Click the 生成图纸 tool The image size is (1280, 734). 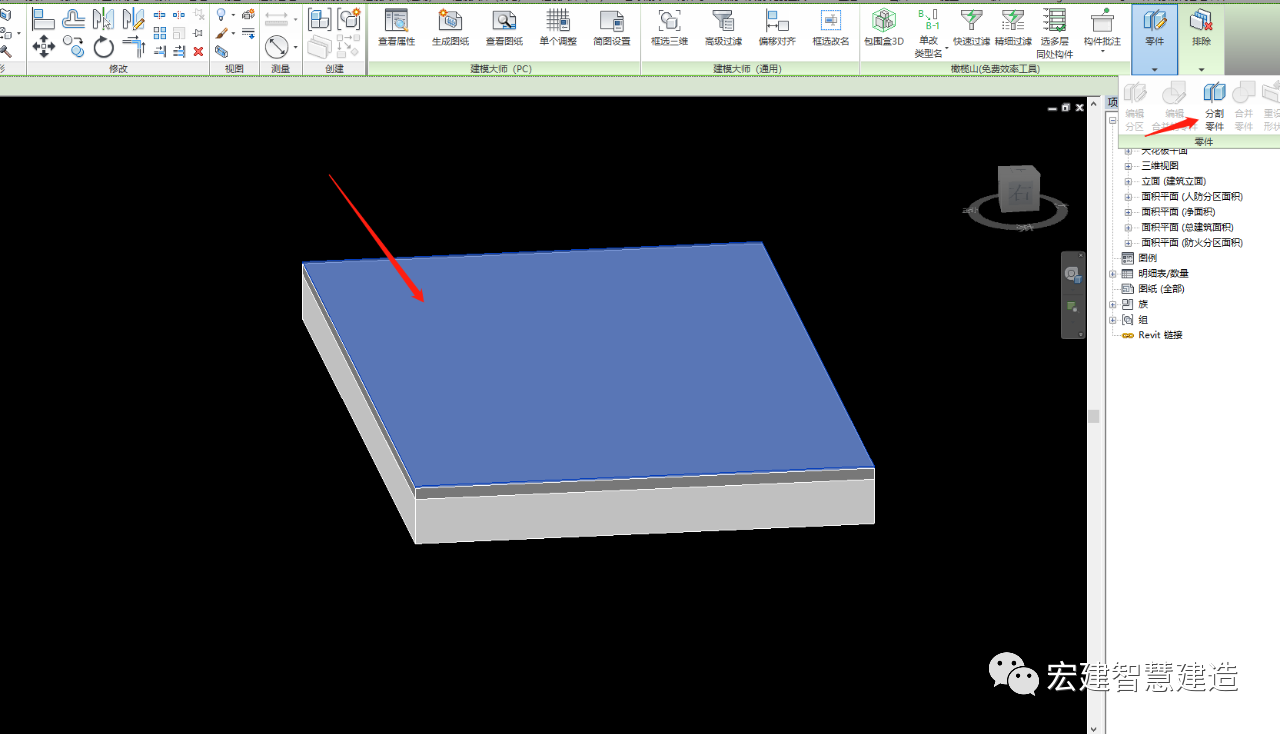tap(450, 28)
